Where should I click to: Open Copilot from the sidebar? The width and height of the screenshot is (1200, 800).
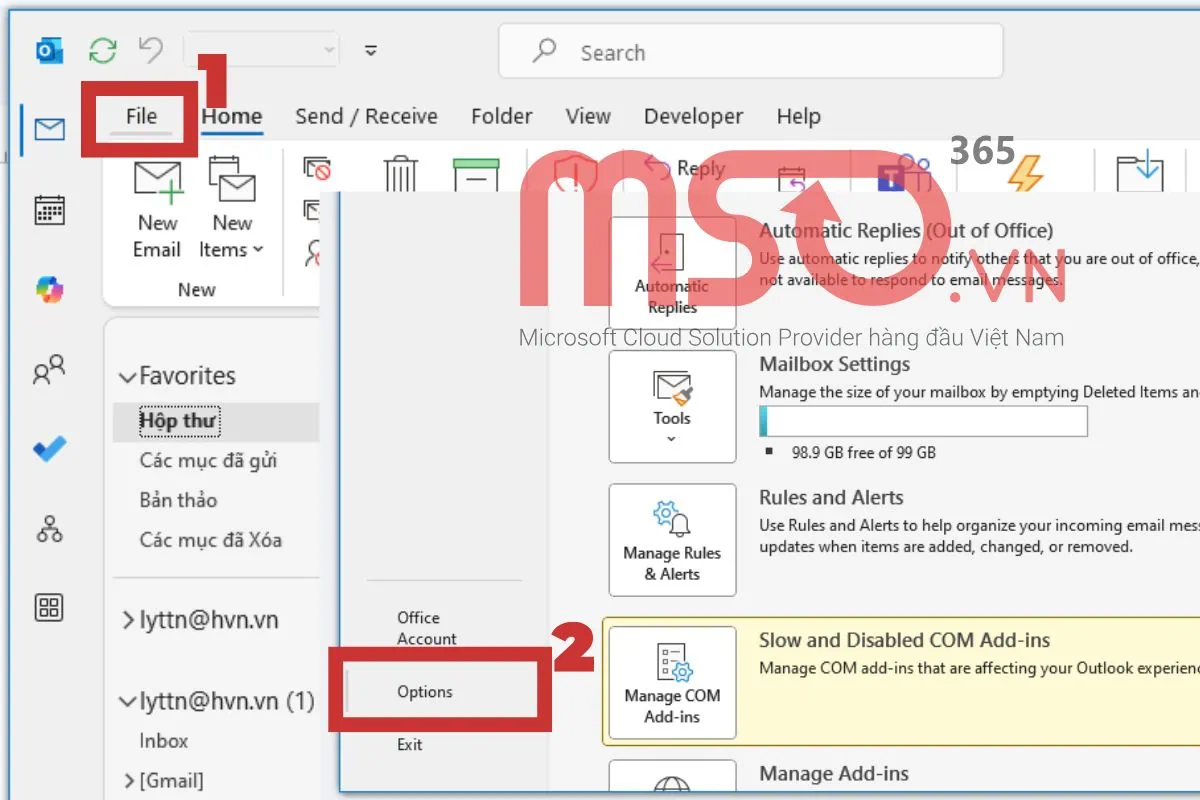coord(48,290)
